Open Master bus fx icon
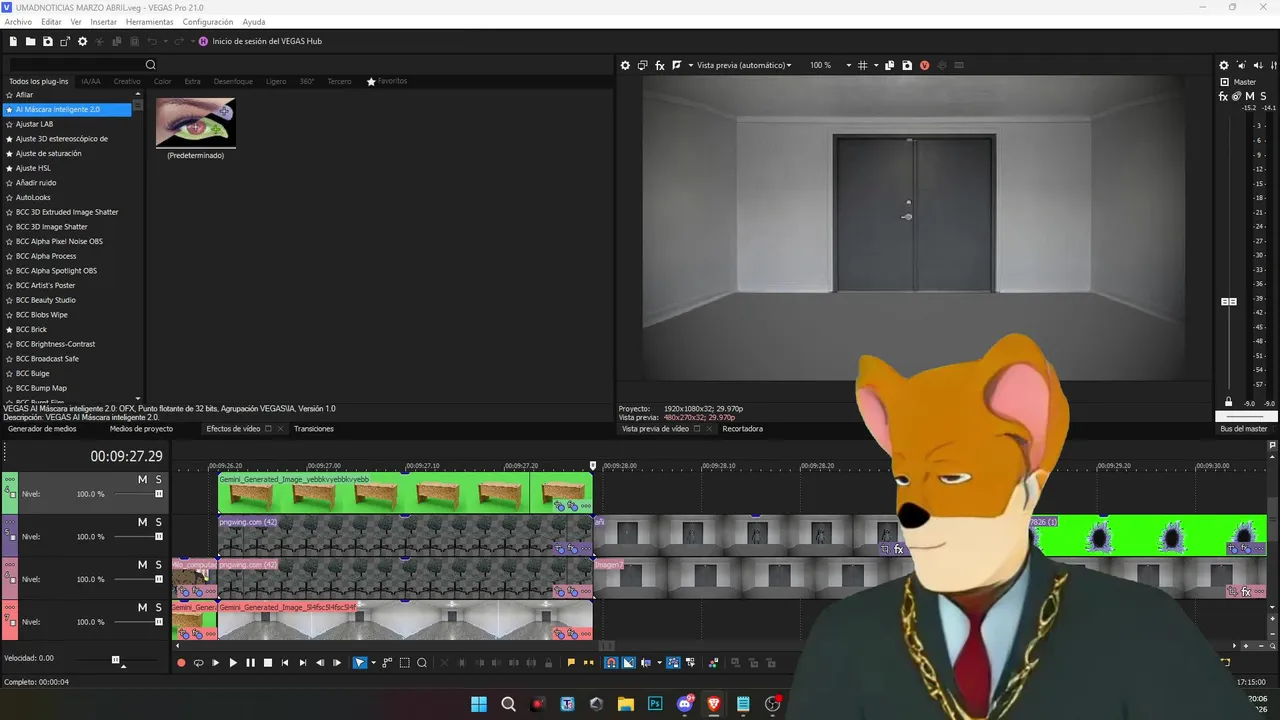The height and width of the screenshot is (720, 1280). (x=1224, y=96)
